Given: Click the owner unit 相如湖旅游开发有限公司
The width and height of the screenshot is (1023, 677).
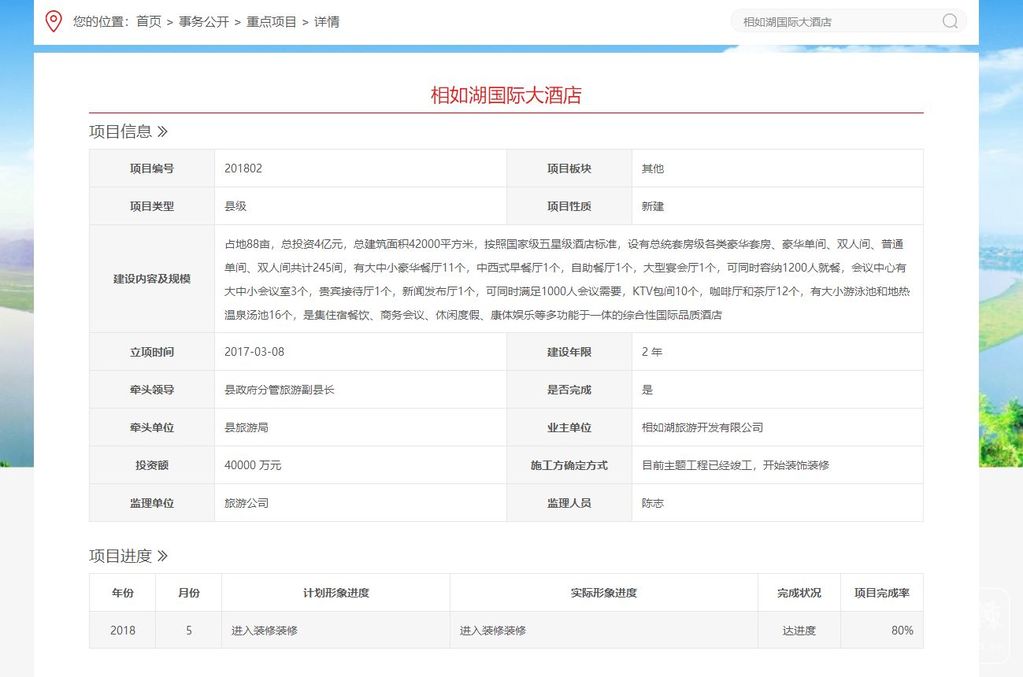Looking at the screenshot, I should 702,427.
